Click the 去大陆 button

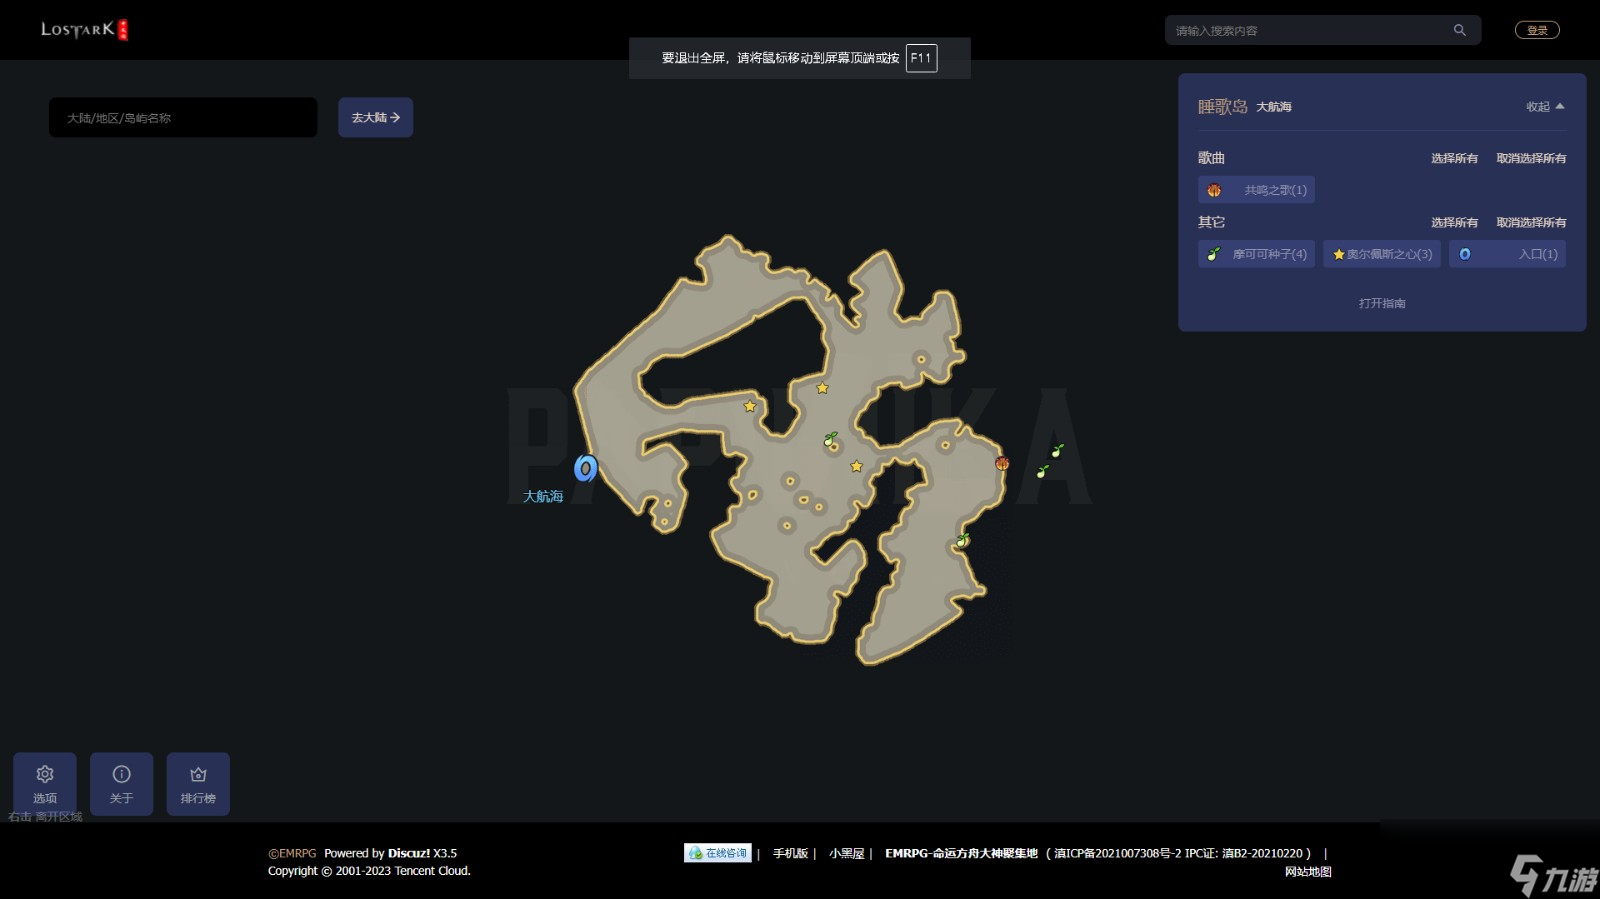(375, 117)
